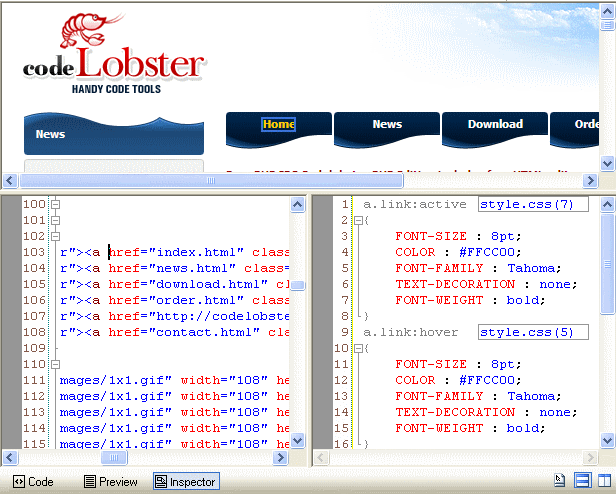616x494 pixels.
Task: Click scroll-down arrow of HTML code pane
Action: click(x=297, y=440)
